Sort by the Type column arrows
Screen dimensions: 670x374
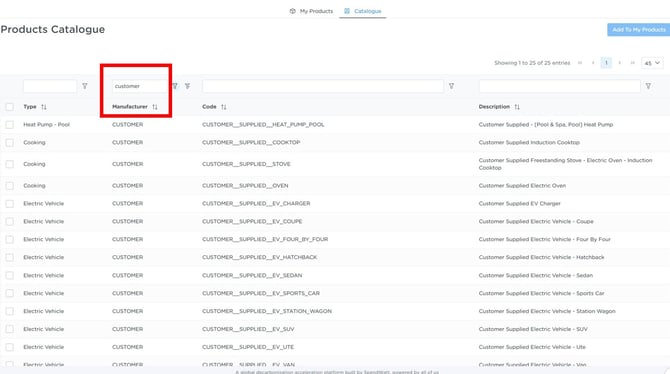pyautogui.click(x=44, y=107)
